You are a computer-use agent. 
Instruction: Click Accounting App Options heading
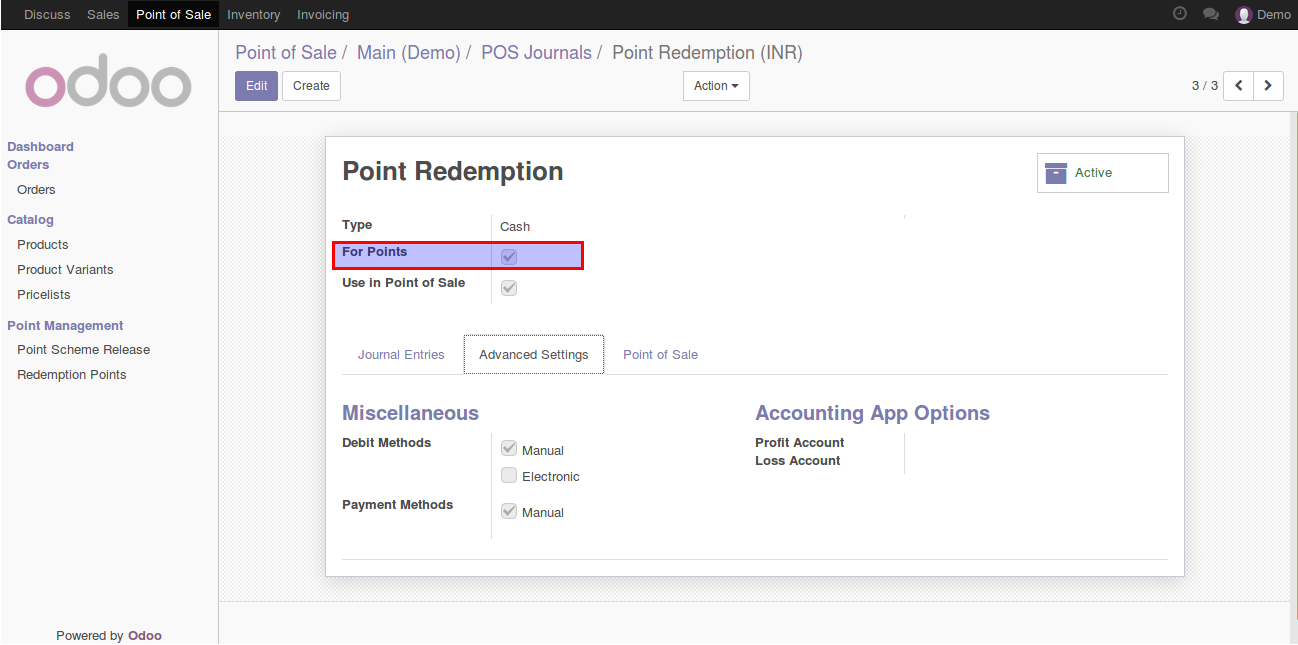[x=872, y=413]
